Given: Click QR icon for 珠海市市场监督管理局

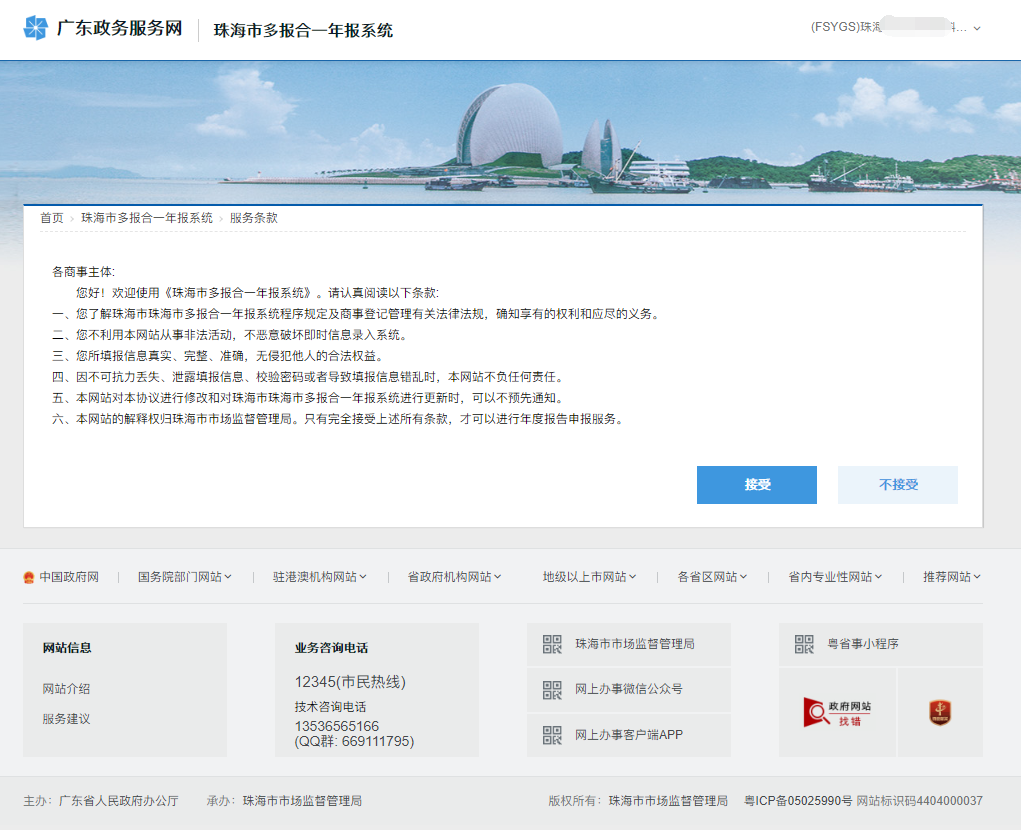Looking at the screenshot, I should point(552,644).
